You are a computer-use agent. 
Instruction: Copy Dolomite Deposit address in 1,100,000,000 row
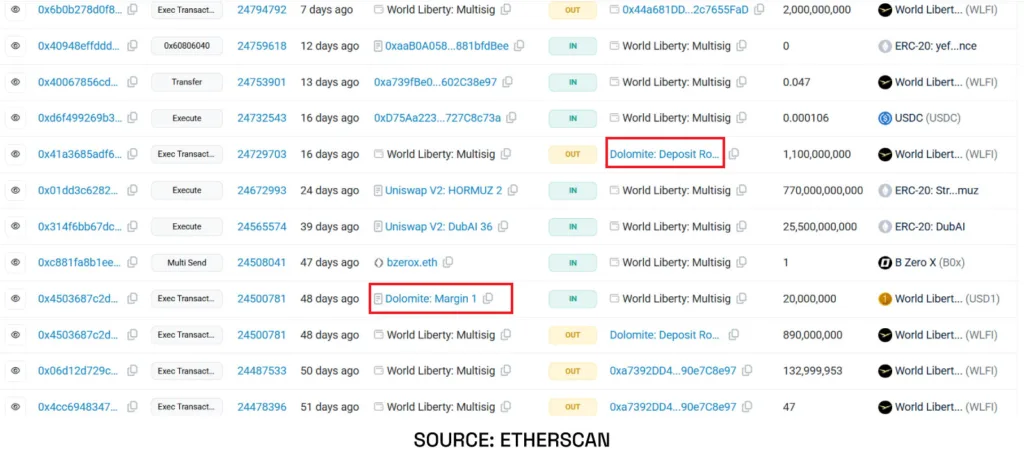tap(734, 154)
